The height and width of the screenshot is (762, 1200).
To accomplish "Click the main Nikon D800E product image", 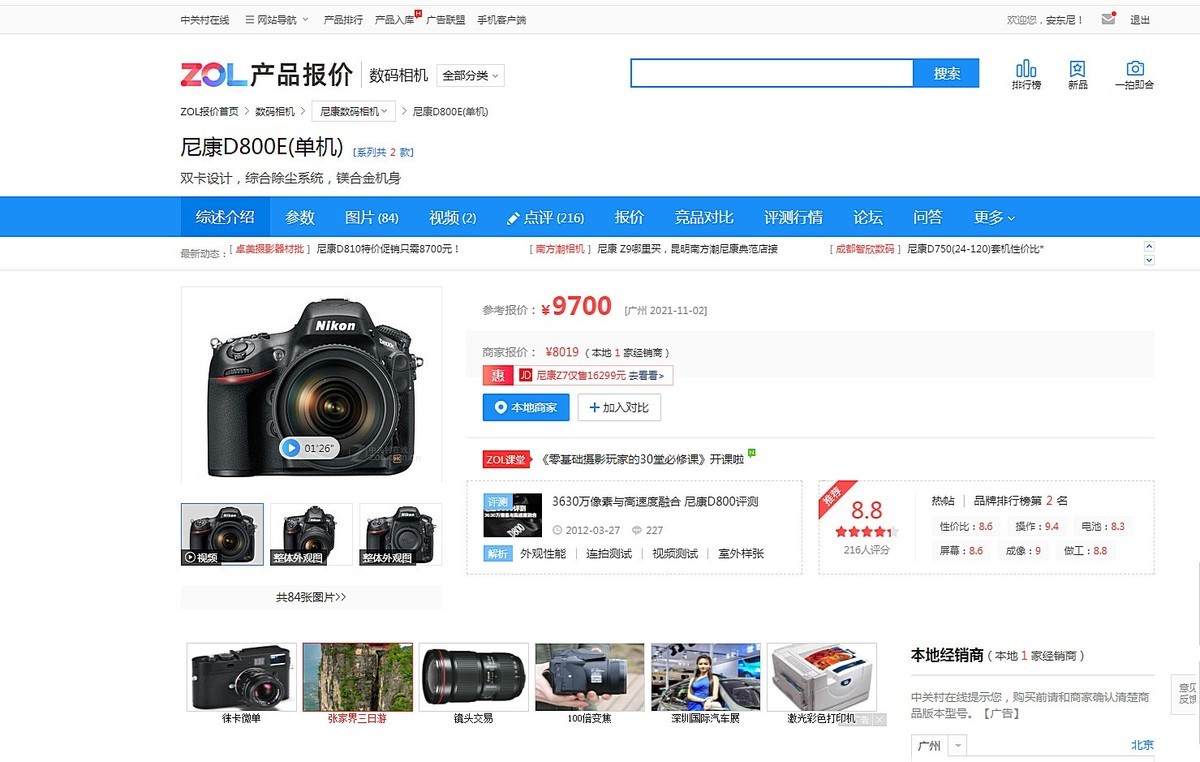I will (x=311, y=384).
